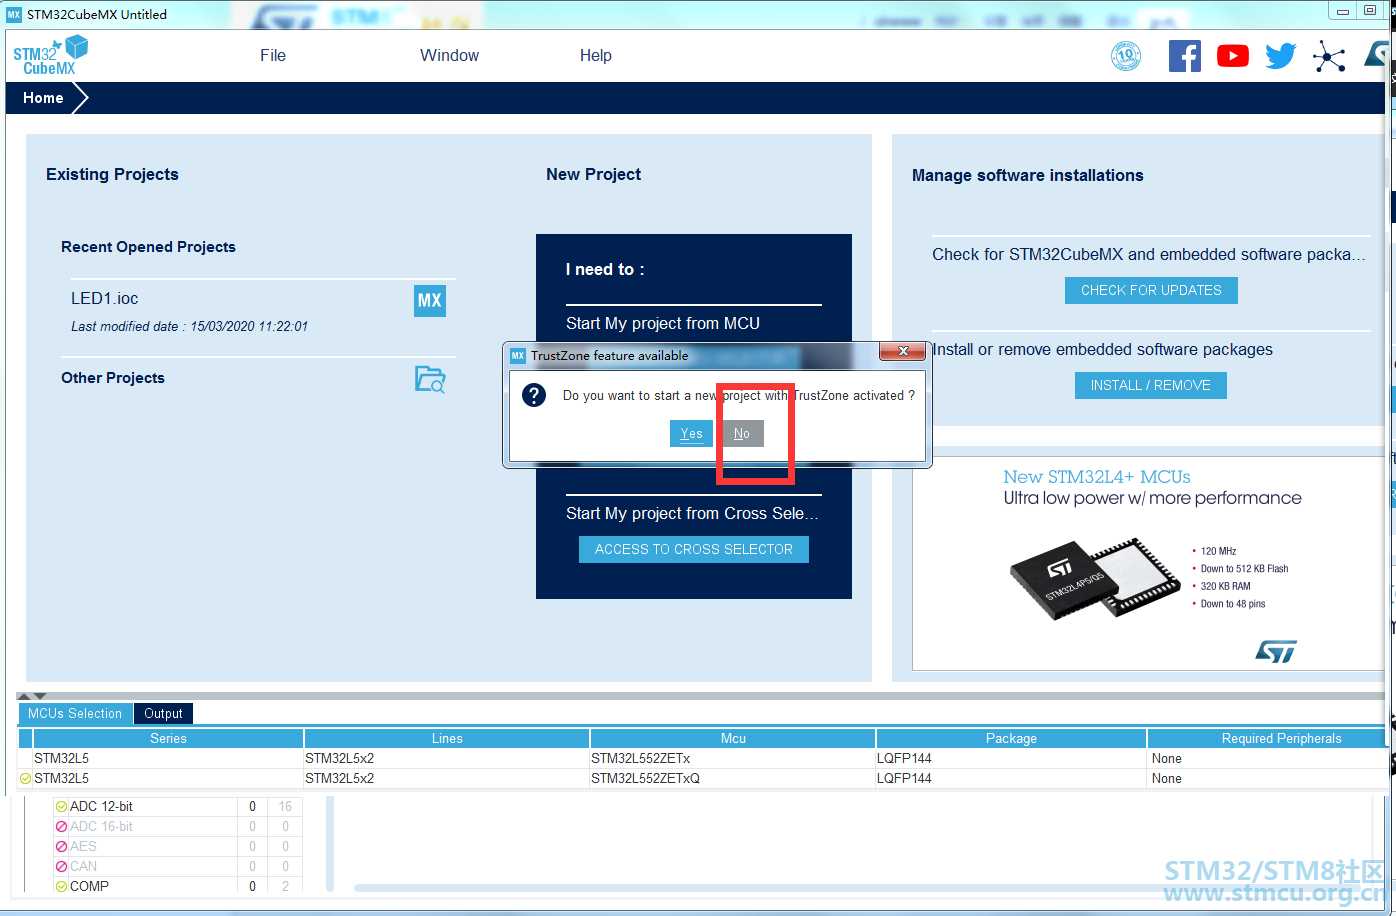Image resolution: width=1396 pixels, height=916 pixels.
Task: Click the yellow check icon on the STM32L552ZETxQ row
Action: [x=25, y=778]
